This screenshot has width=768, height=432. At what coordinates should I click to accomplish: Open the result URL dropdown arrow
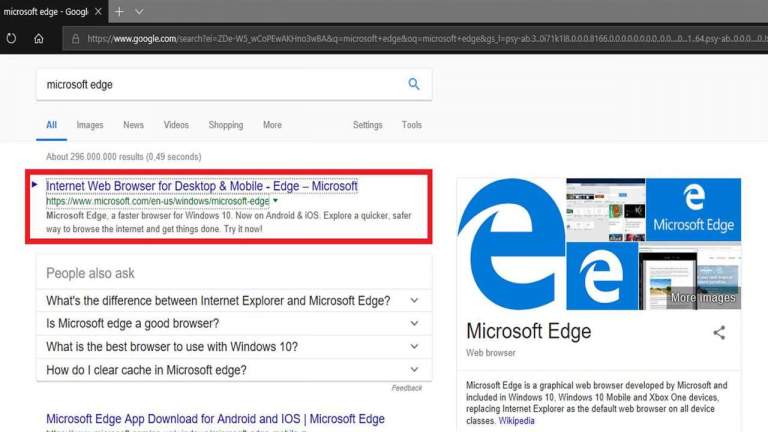coord(275,201)
